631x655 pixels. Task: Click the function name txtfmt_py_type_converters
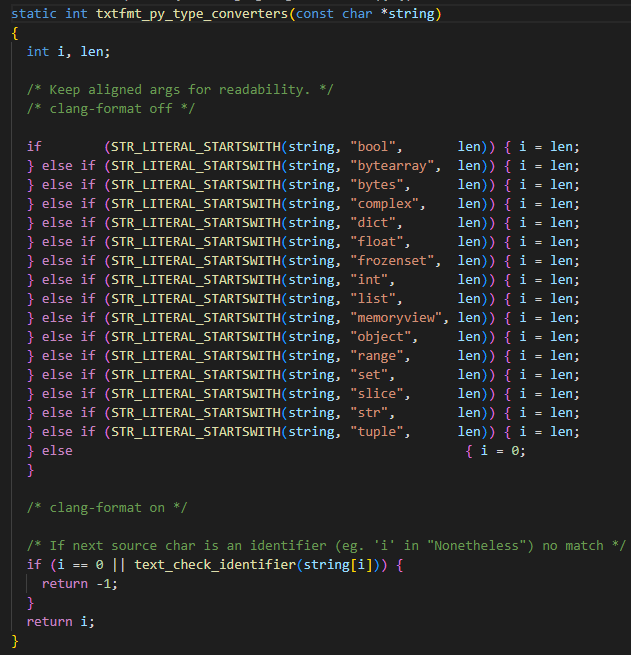click(192, 14)
